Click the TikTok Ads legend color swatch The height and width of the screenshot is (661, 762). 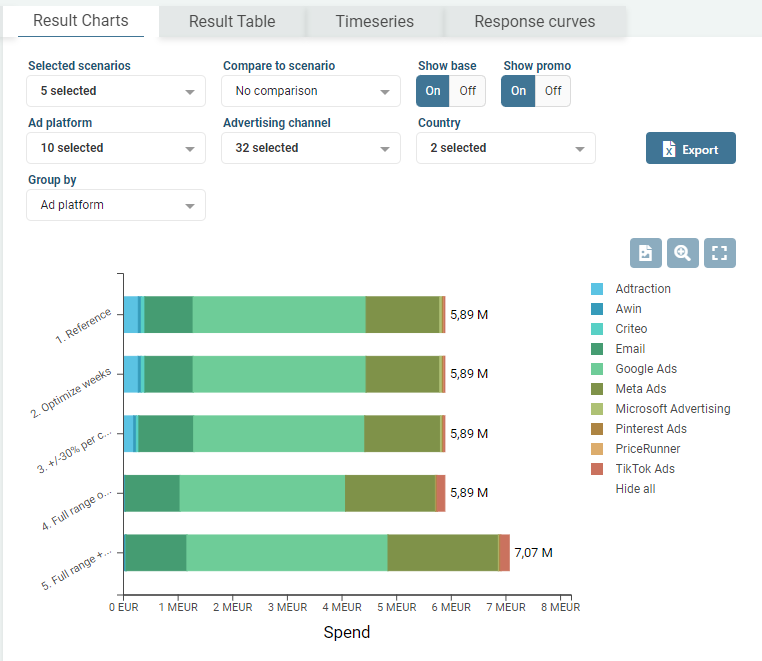click(x=597, y=469)
